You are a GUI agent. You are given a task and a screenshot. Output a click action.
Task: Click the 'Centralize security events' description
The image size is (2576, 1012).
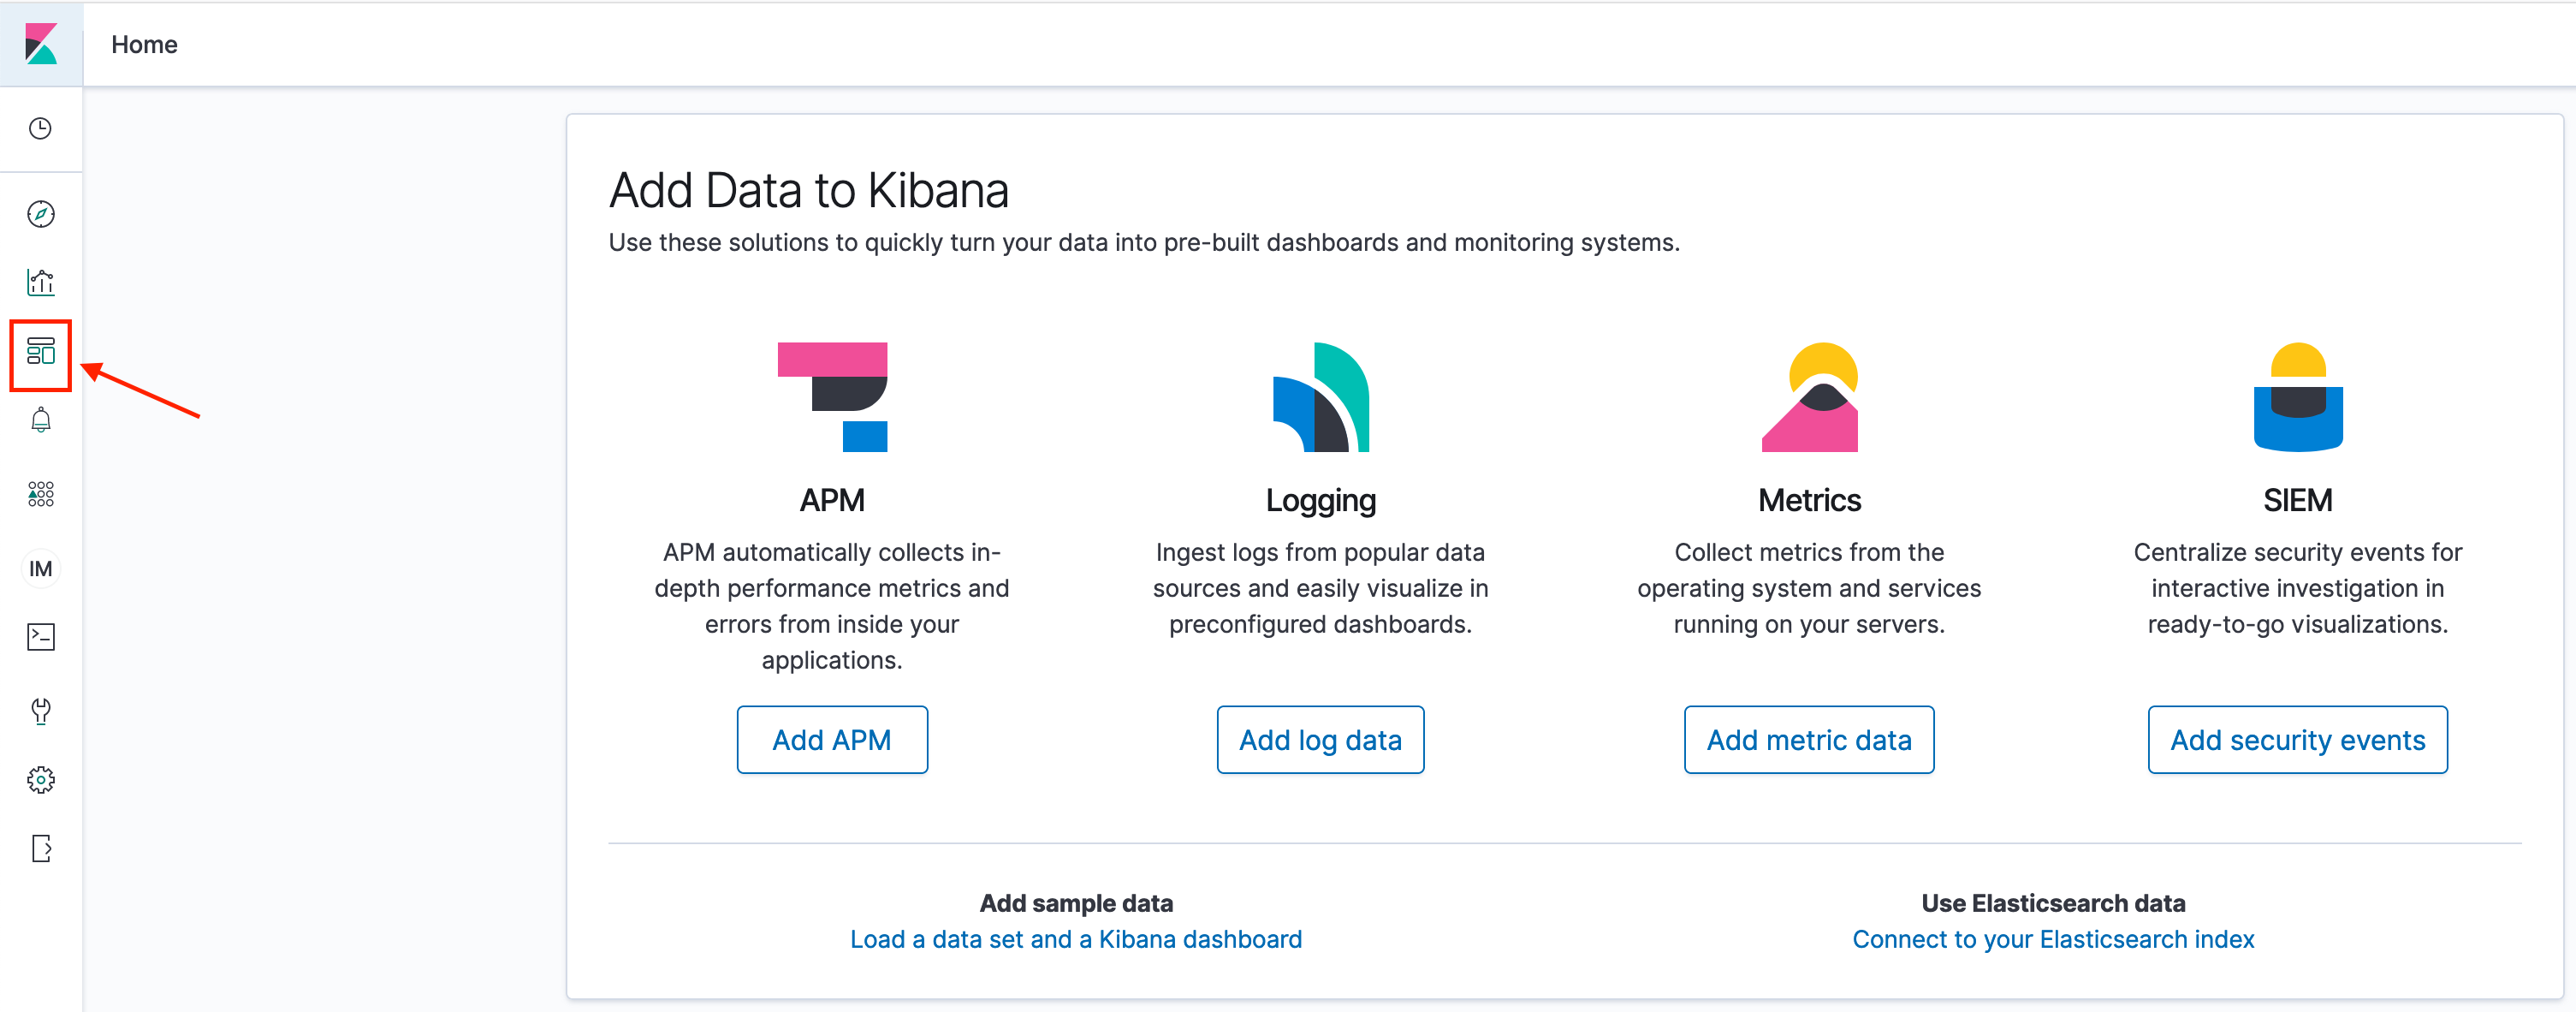(x=2298, y=588)
